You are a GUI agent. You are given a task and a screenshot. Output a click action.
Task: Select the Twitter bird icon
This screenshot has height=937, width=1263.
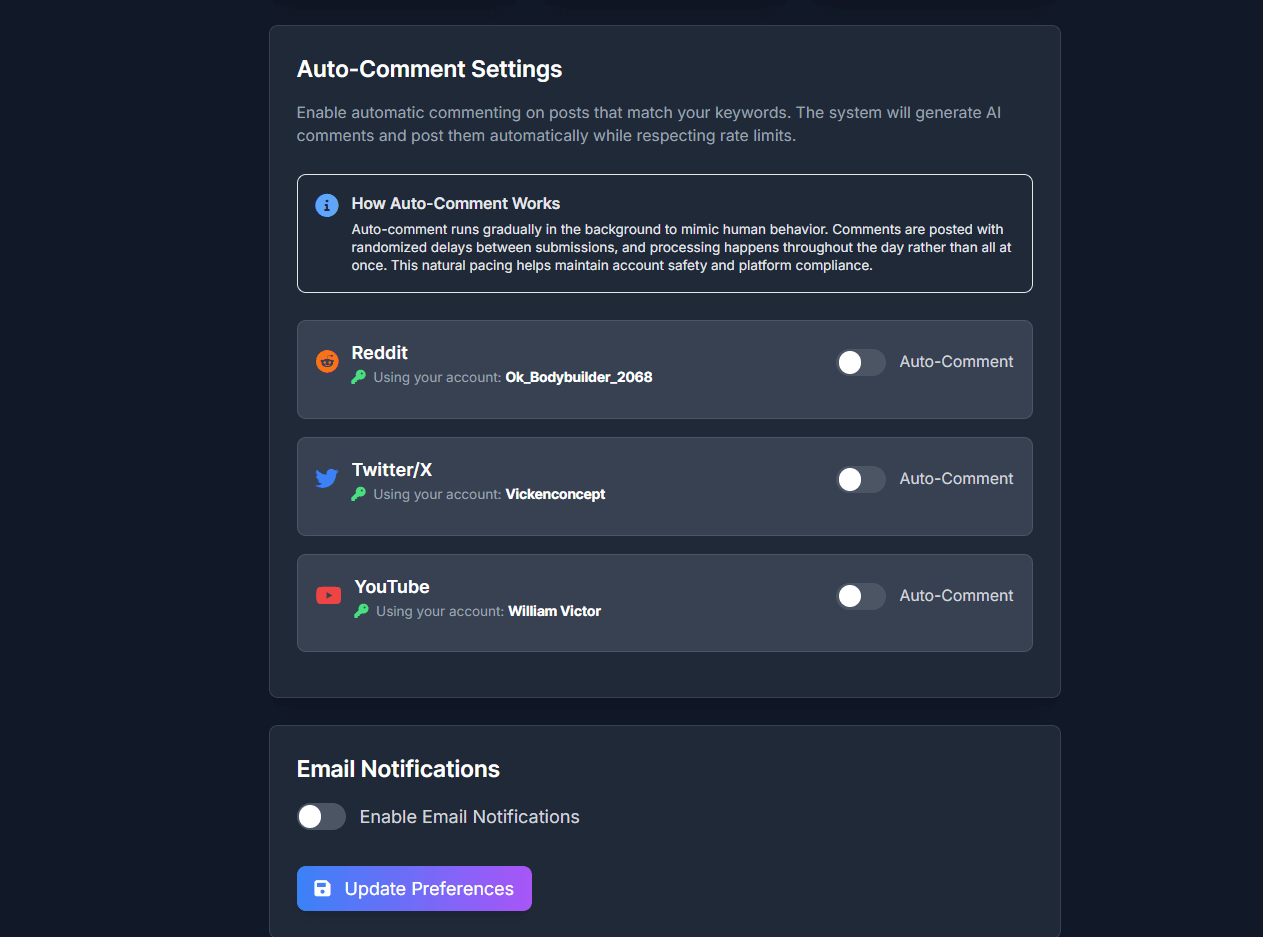[x=327, y=478]
